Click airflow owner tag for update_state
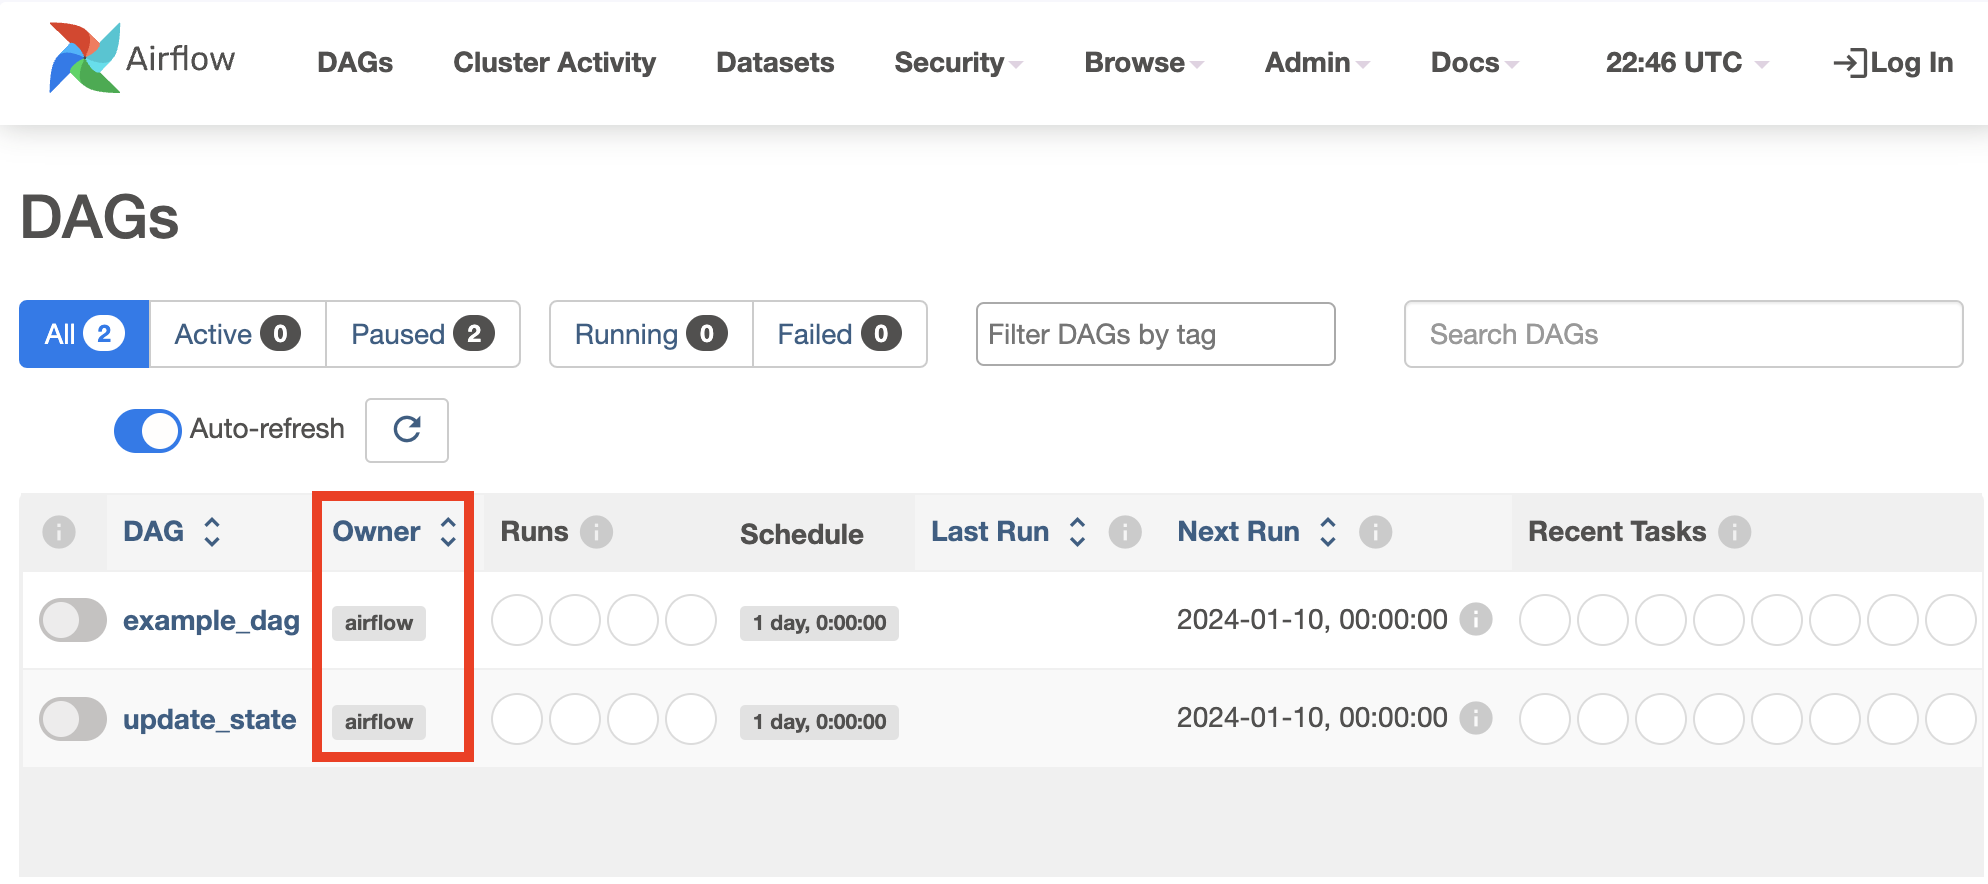 pyautogui.click(x=379, y=722)
